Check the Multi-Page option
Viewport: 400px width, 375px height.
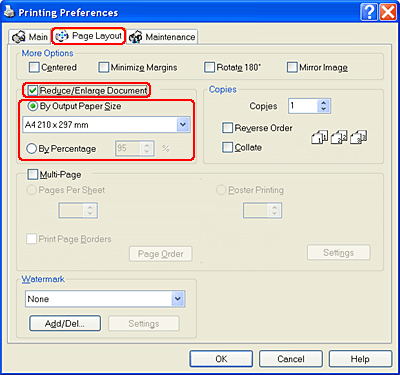tap(33, 174)
